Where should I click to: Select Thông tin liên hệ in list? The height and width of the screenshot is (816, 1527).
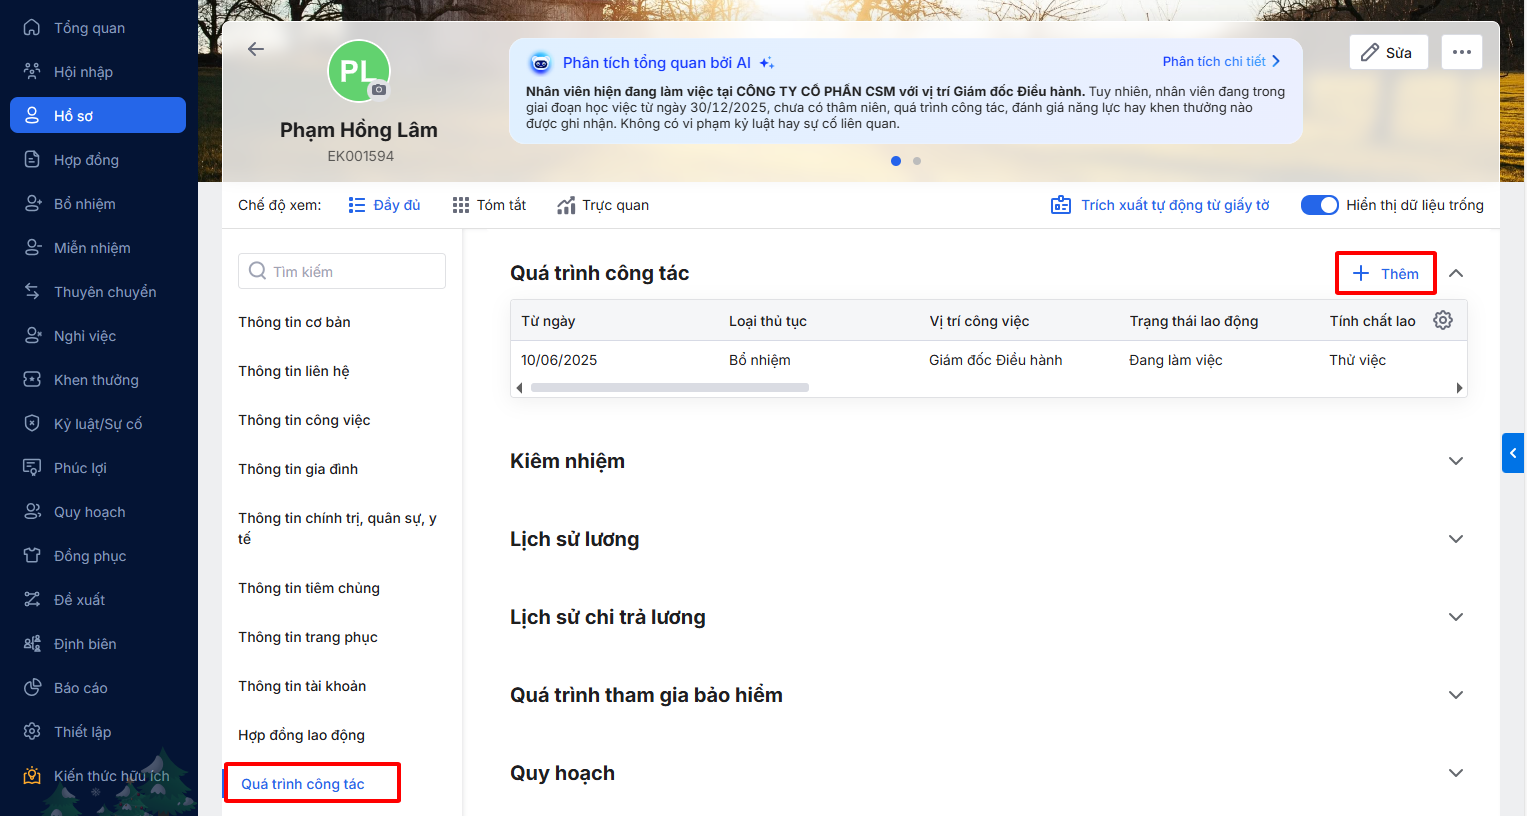coord(294,371)
